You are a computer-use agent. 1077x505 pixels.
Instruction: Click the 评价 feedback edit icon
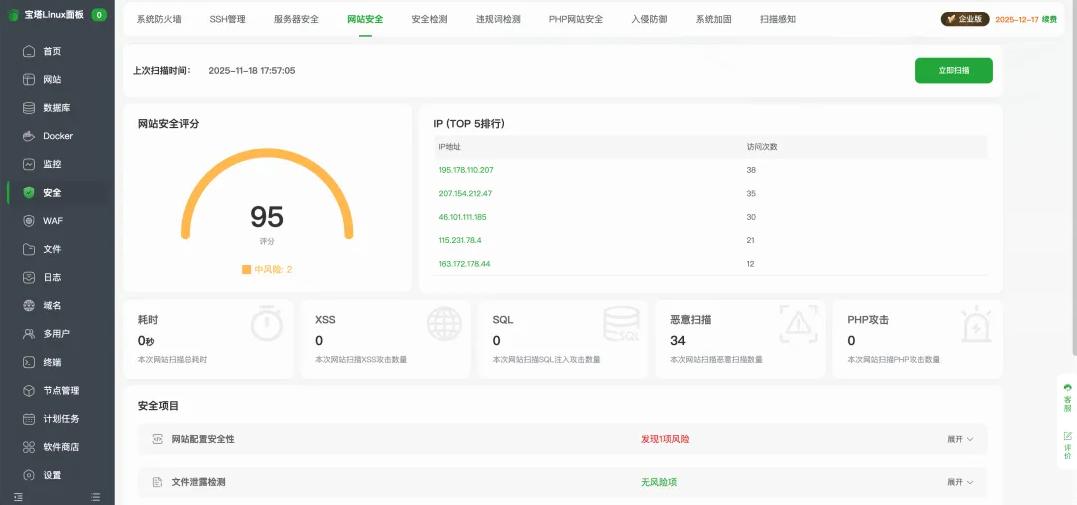click(x=1067, y=436)
